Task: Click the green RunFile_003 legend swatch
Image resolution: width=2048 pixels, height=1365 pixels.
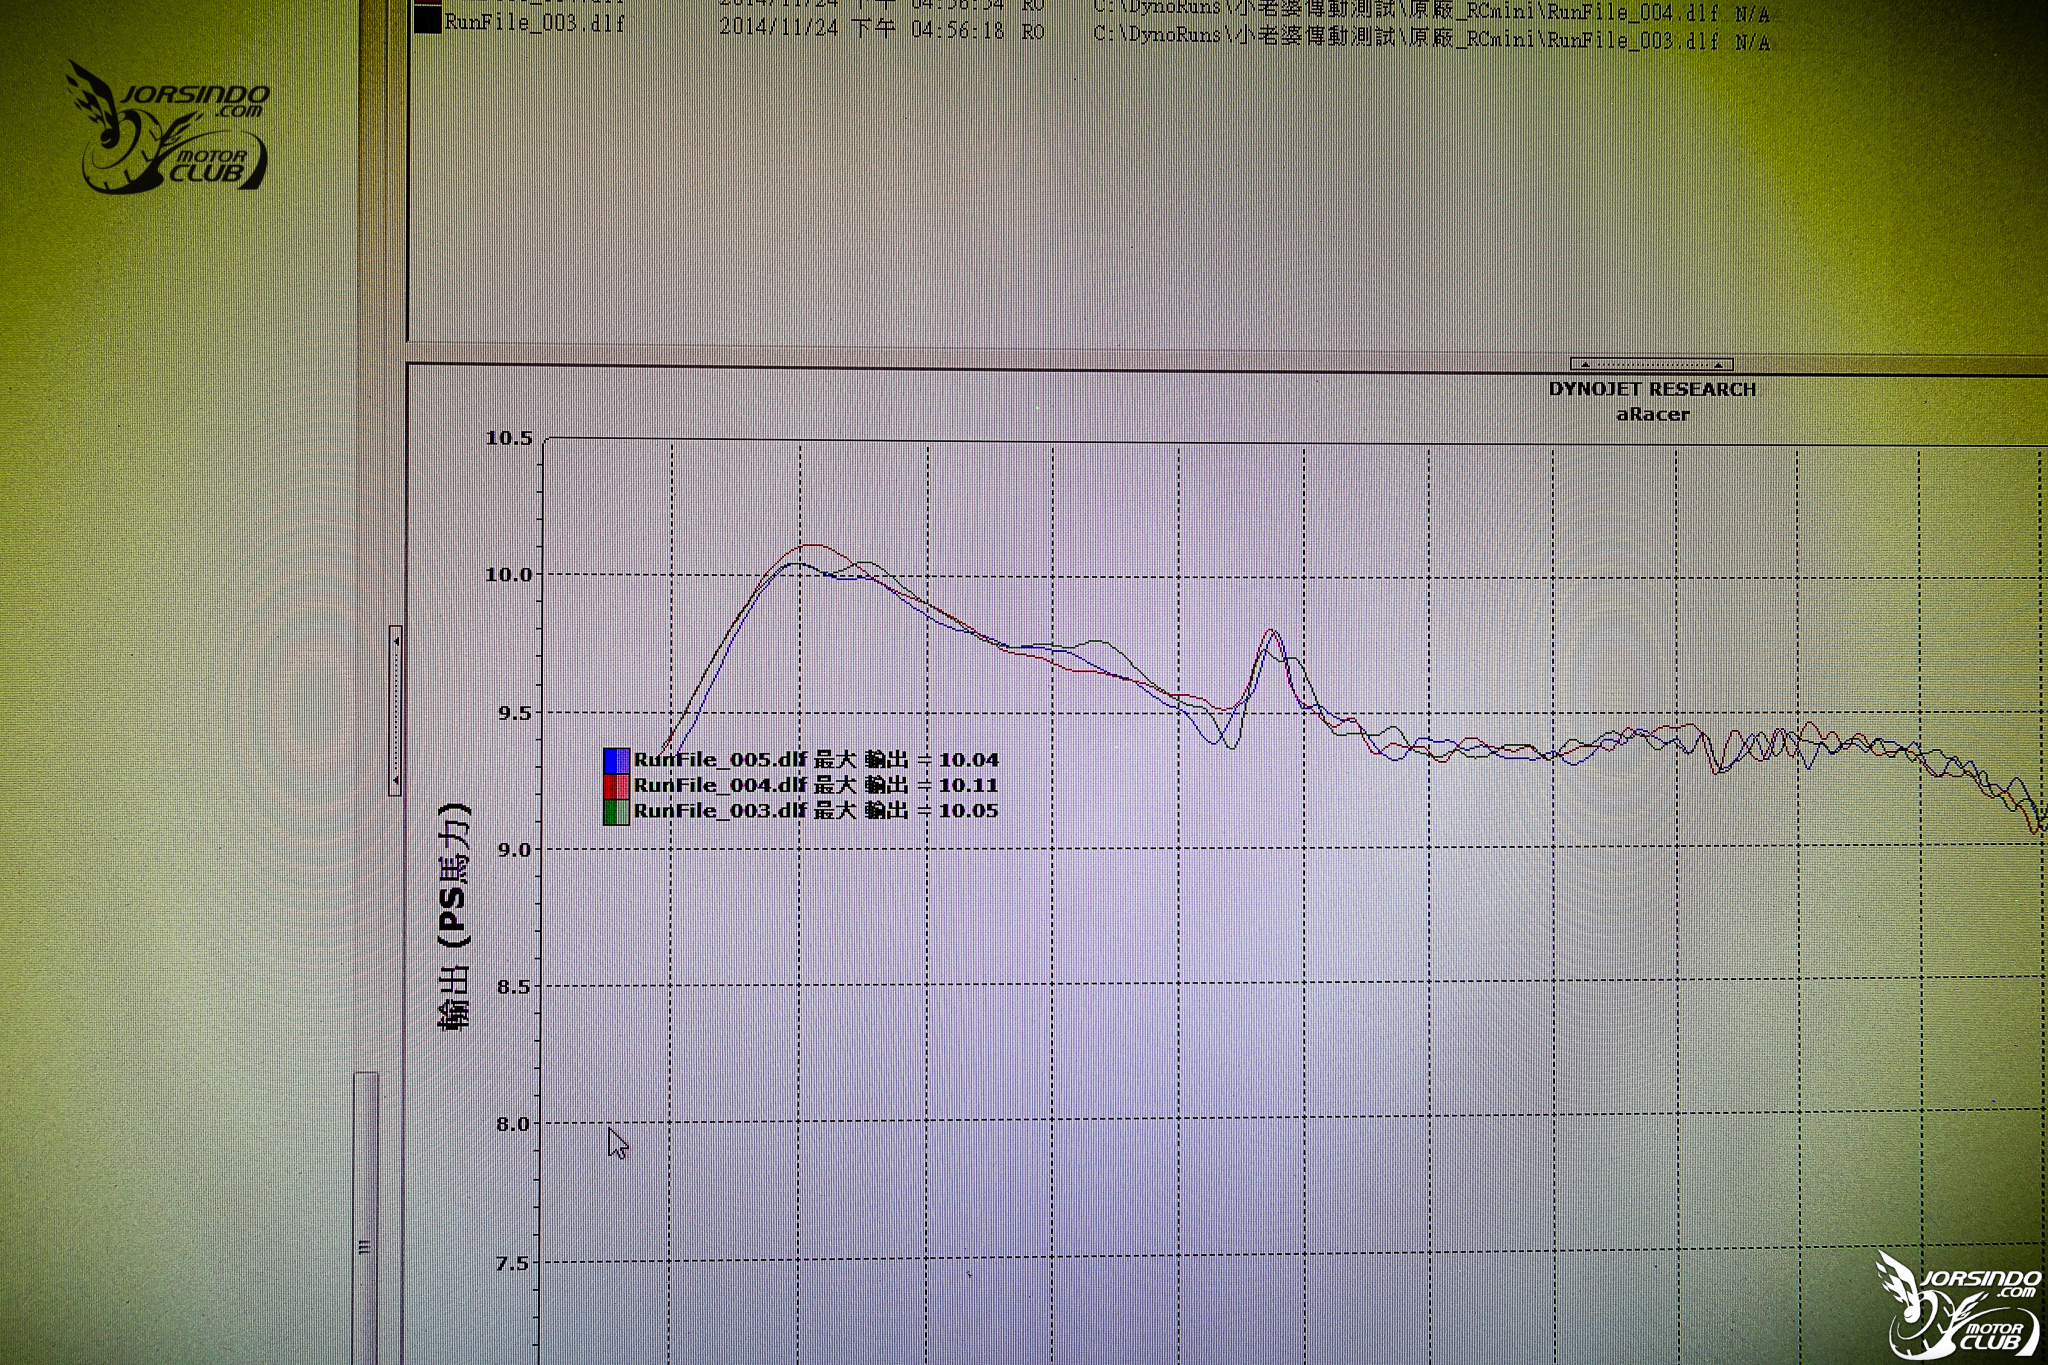Action: tap(616, 811)
